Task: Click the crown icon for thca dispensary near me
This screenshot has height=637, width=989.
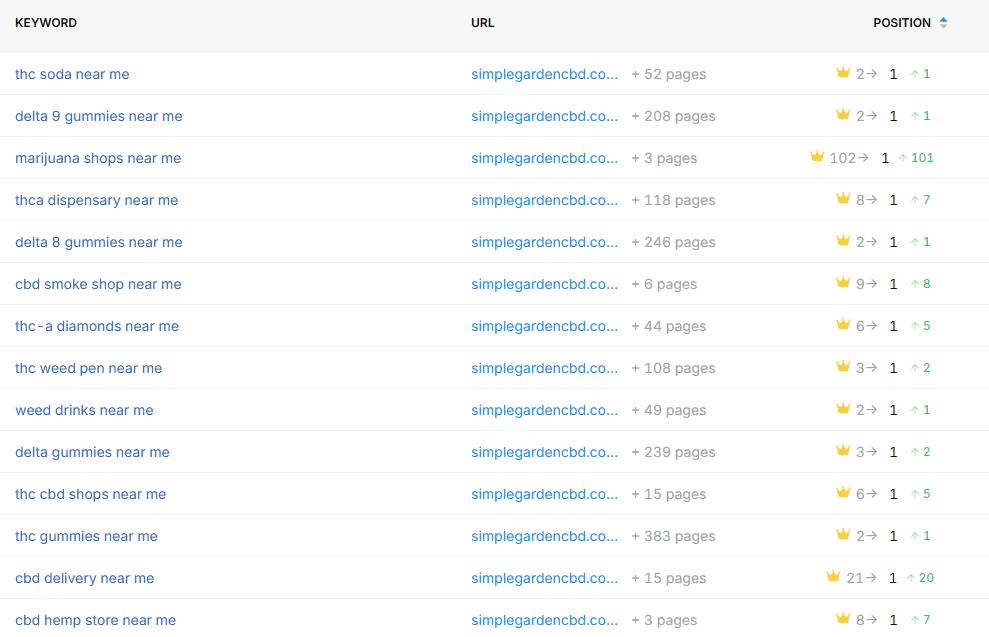Action: point(843,198)
